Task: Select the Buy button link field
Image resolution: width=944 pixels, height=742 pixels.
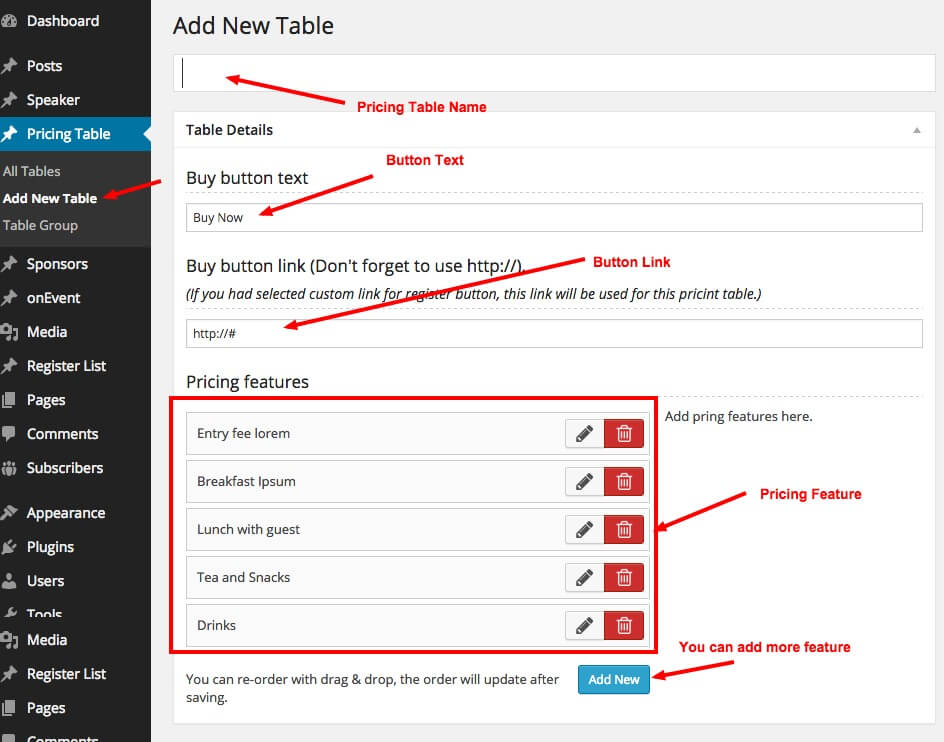Action: pos(553,333)
